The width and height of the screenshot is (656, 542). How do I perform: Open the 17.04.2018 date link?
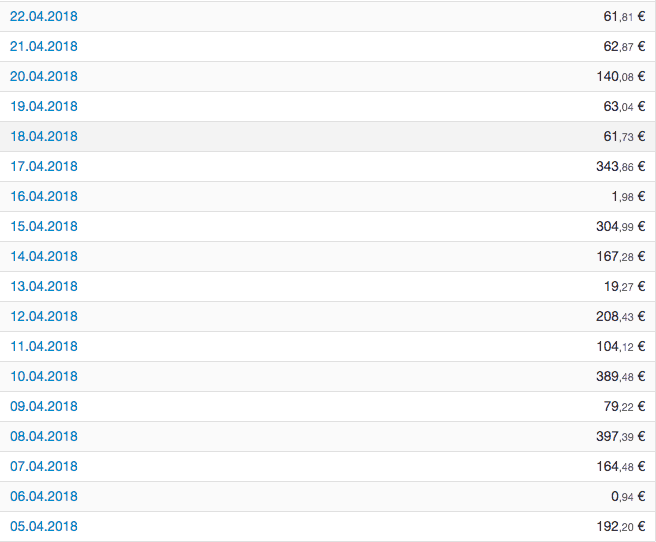[44, 166]
